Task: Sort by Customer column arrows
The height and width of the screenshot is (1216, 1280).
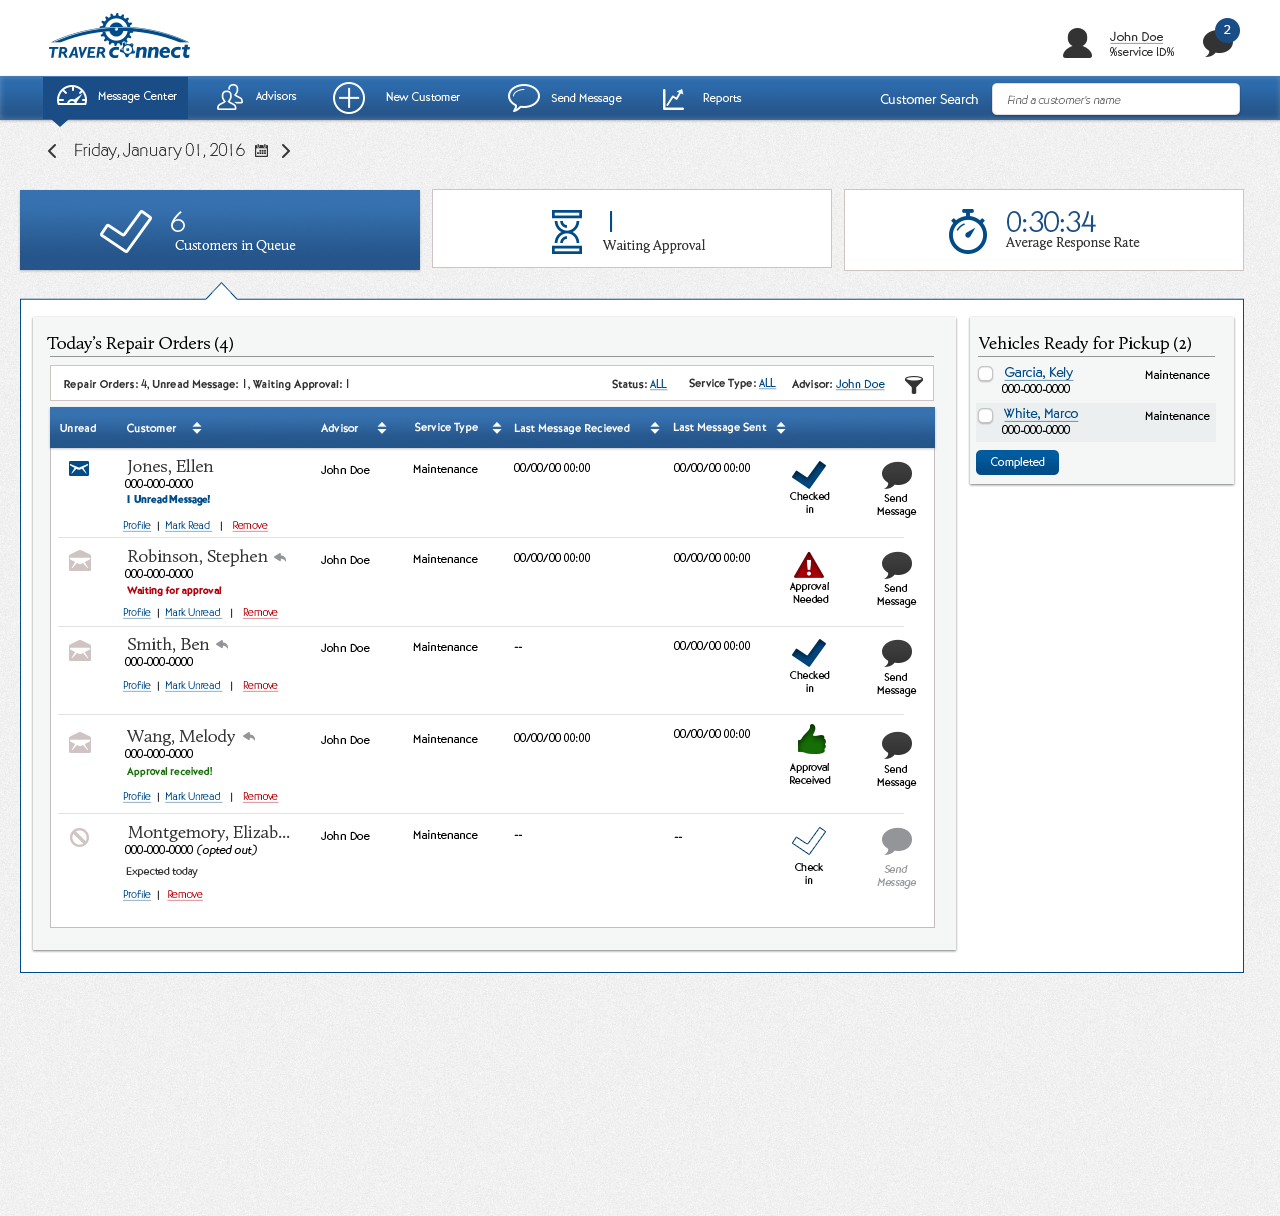Action: point(197,428)
